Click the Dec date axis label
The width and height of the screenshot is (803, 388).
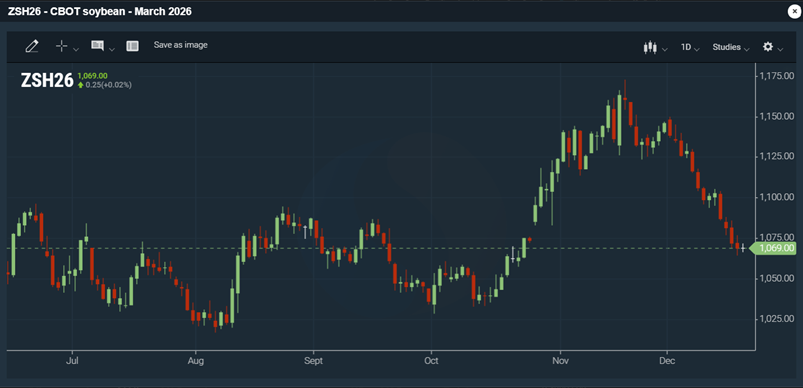(667, 361)
